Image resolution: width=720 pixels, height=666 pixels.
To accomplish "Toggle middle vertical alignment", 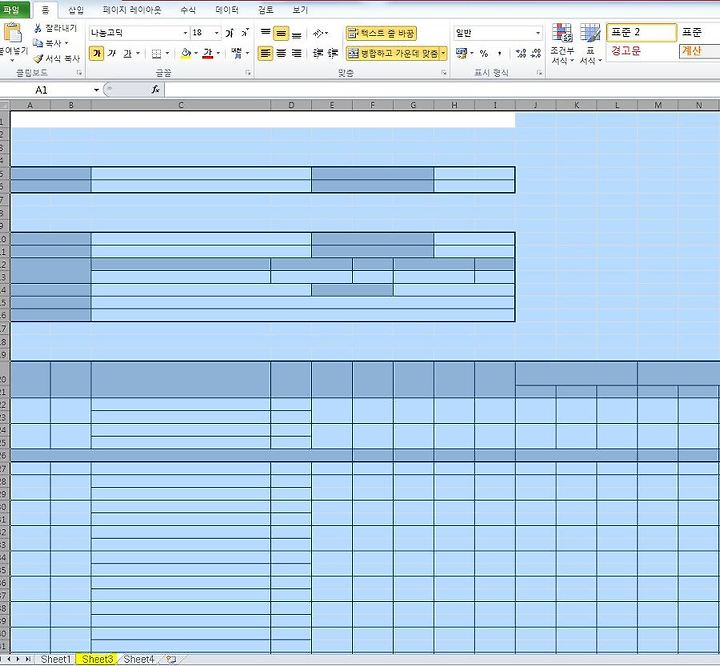I will [281, 33].
